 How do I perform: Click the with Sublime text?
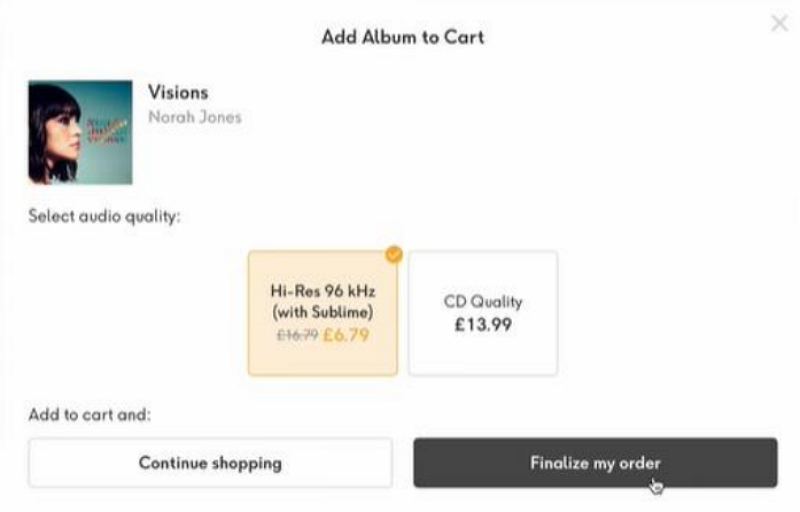[322, 311]
